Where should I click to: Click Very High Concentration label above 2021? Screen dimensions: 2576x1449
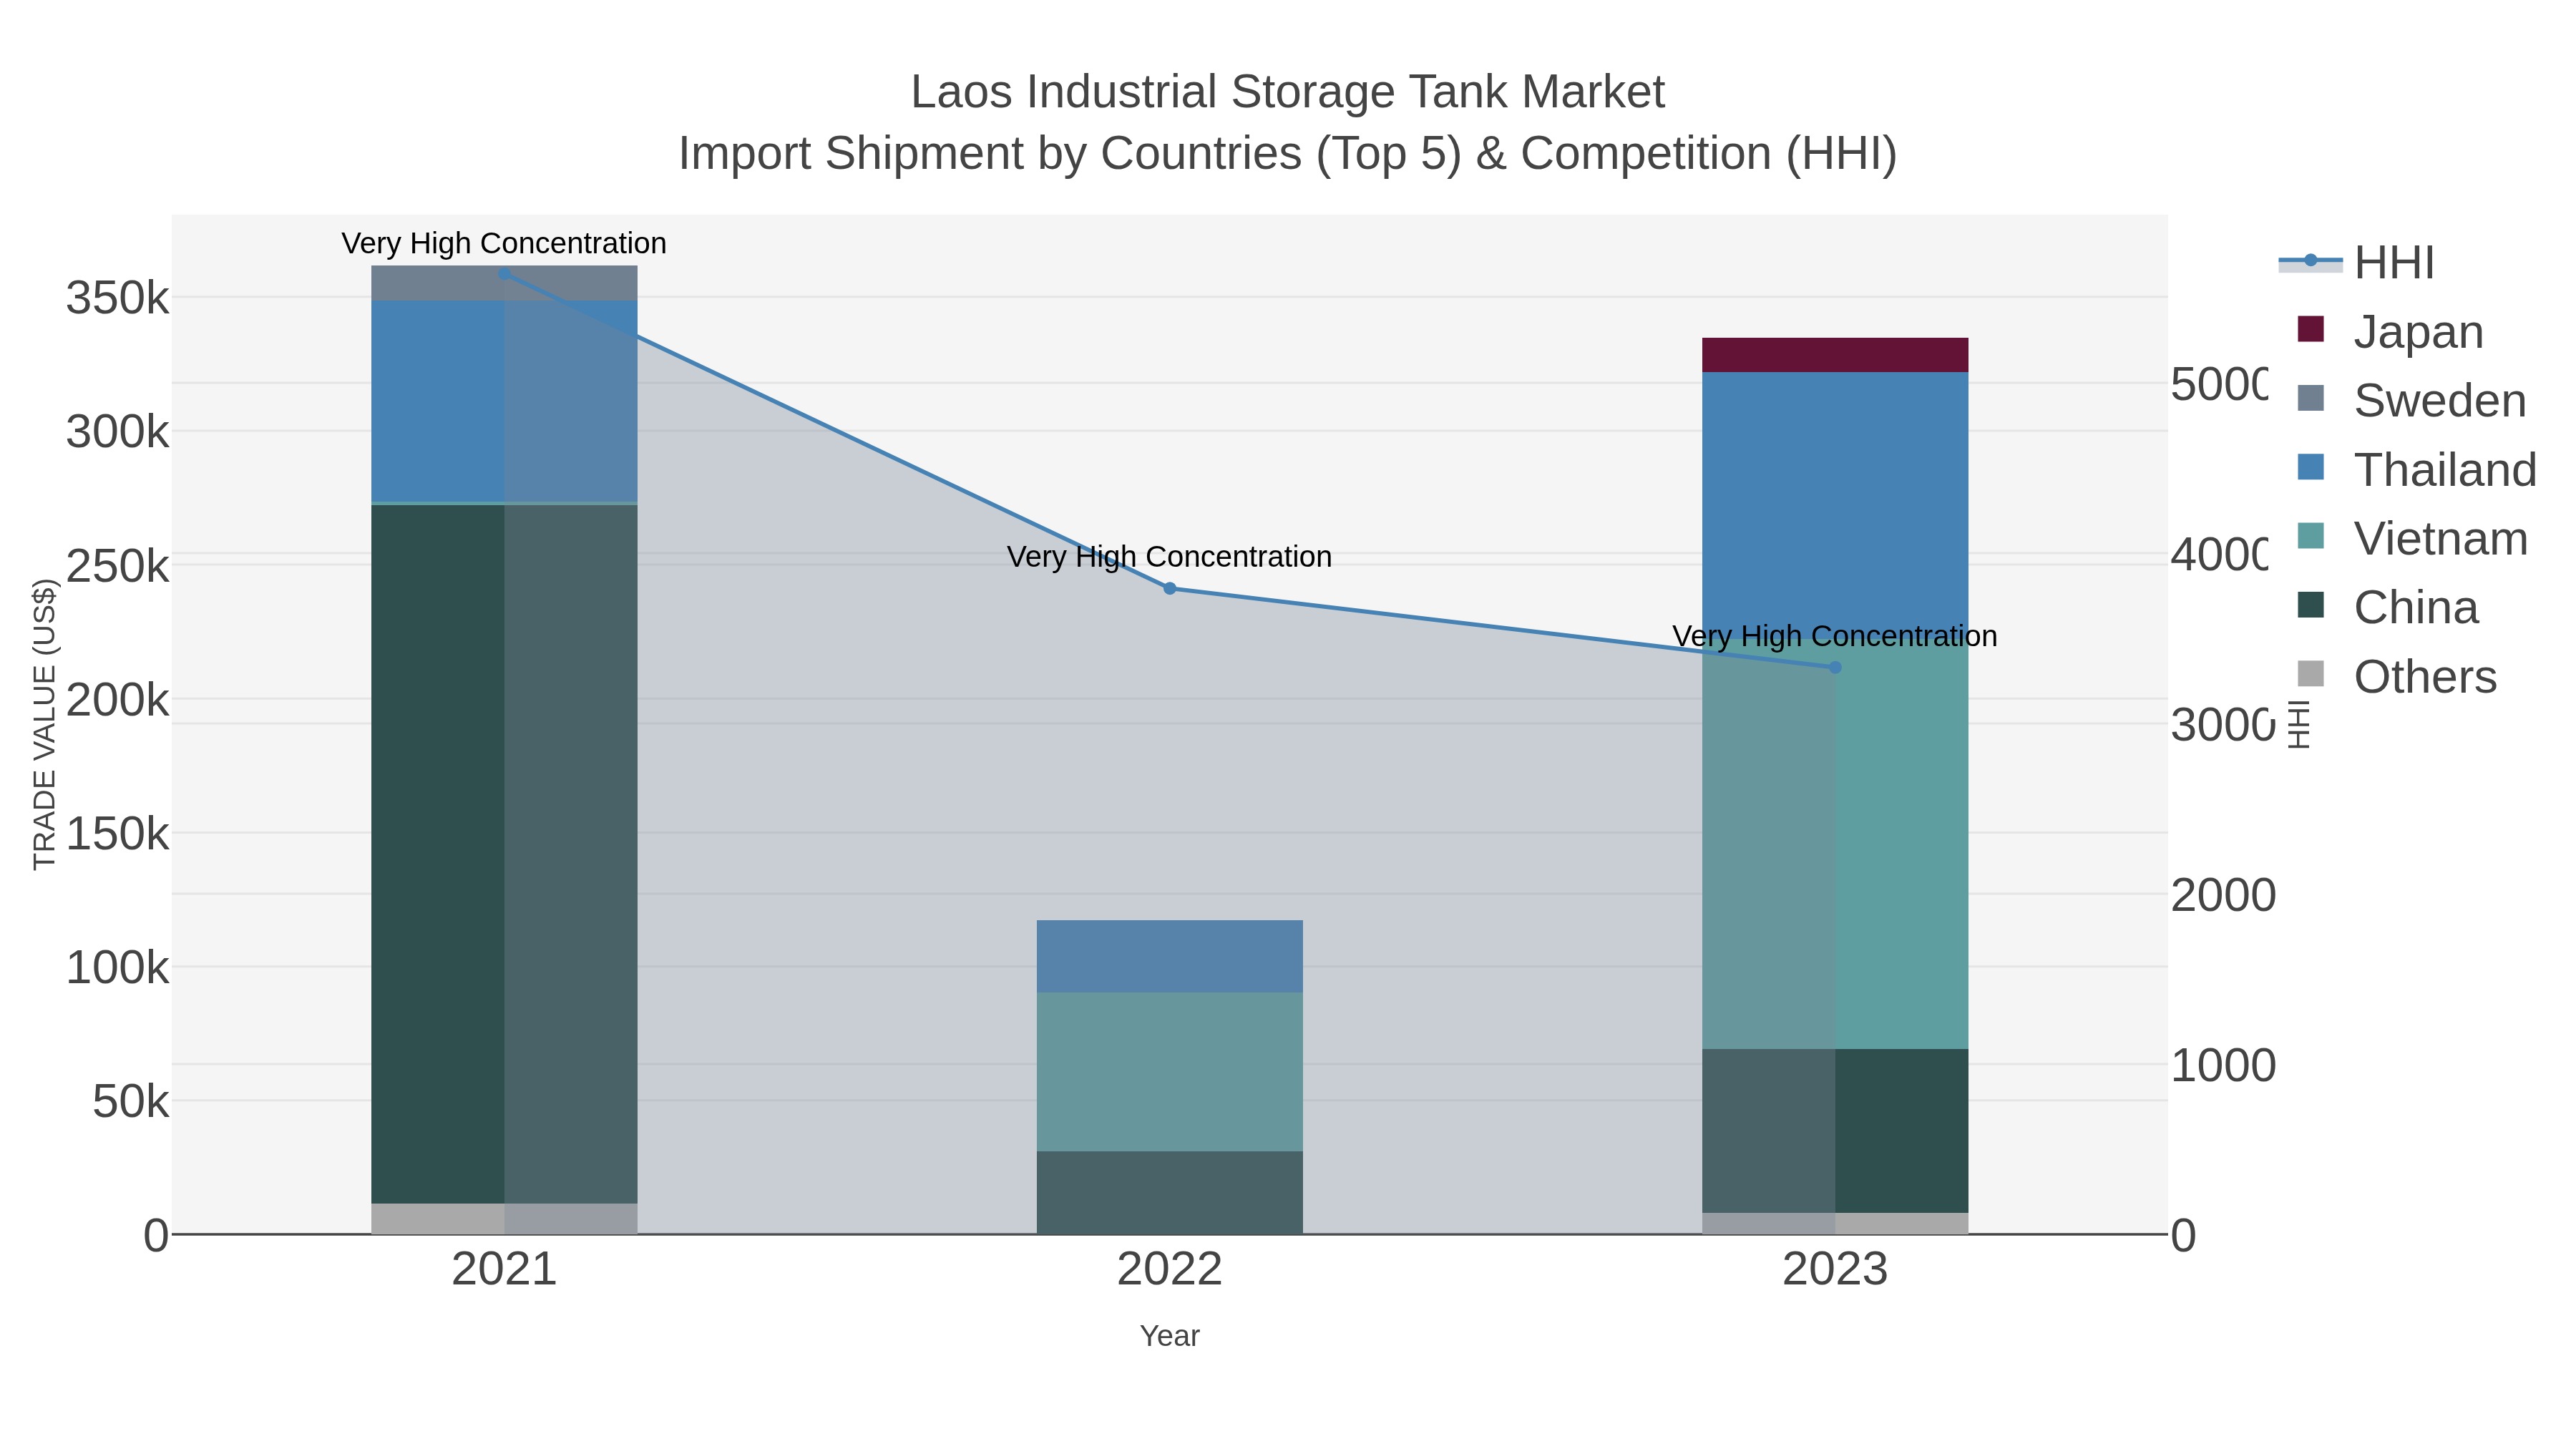[x=504, y=243]
